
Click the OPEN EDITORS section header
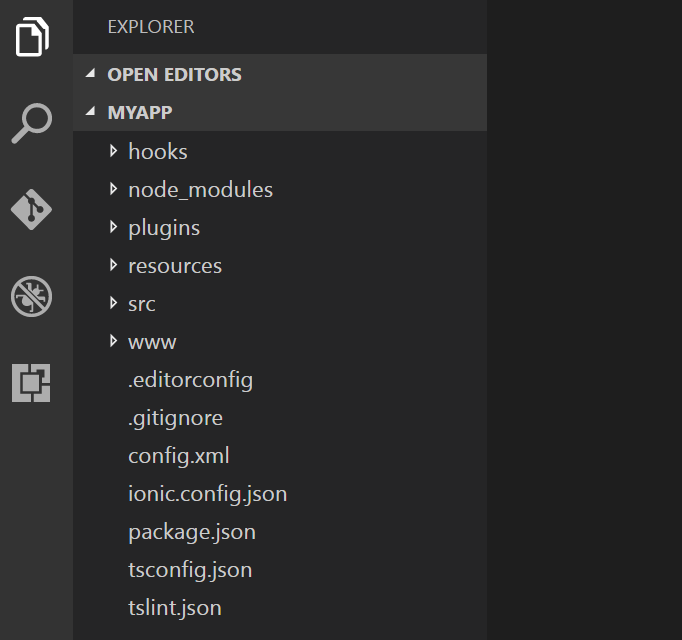(280, 74)
